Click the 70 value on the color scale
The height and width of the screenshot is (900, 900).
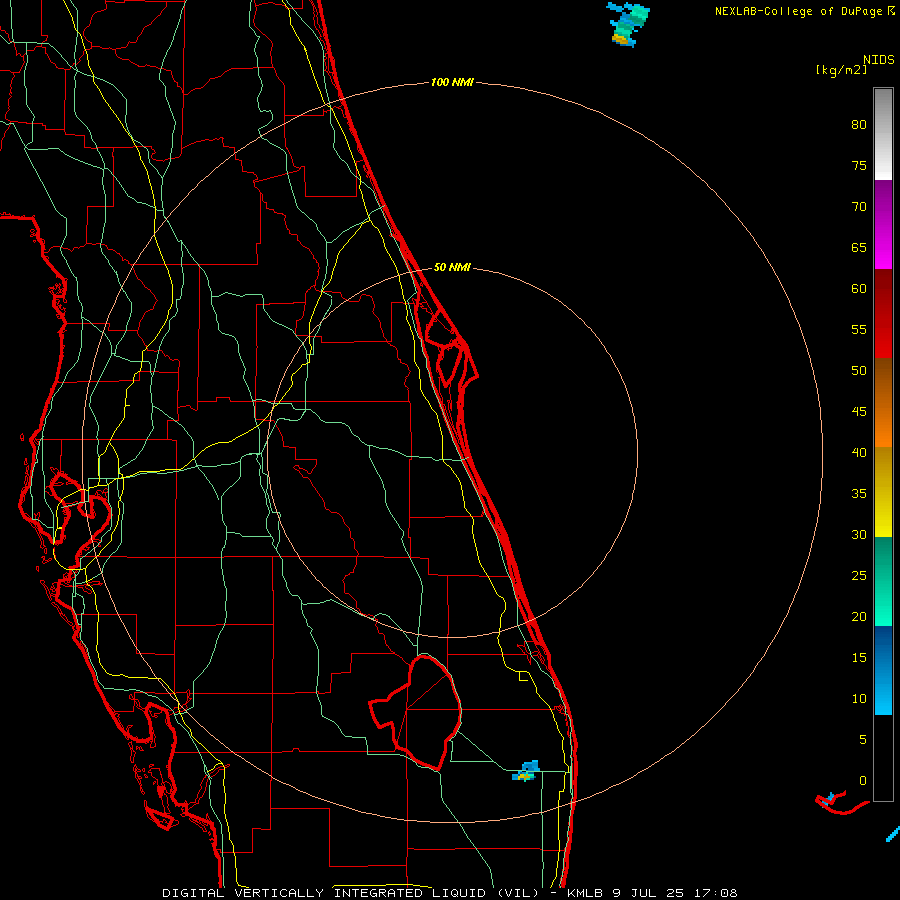(x=859, y=207)
